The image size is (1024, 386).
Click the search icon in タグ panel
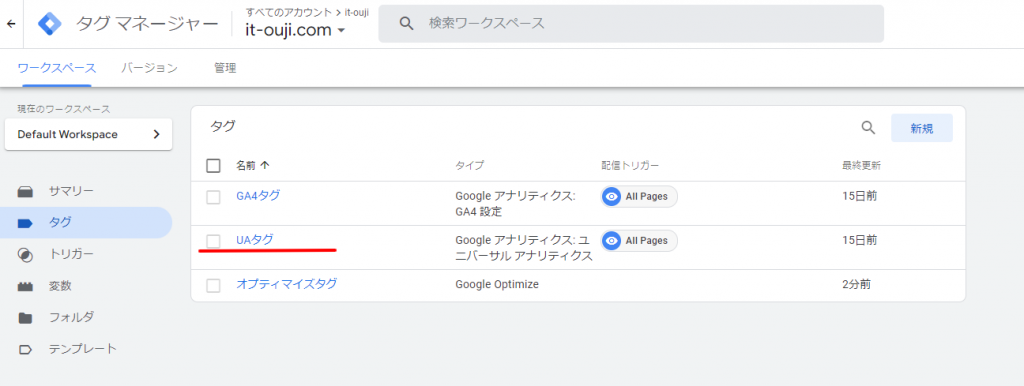coord(868,127)
